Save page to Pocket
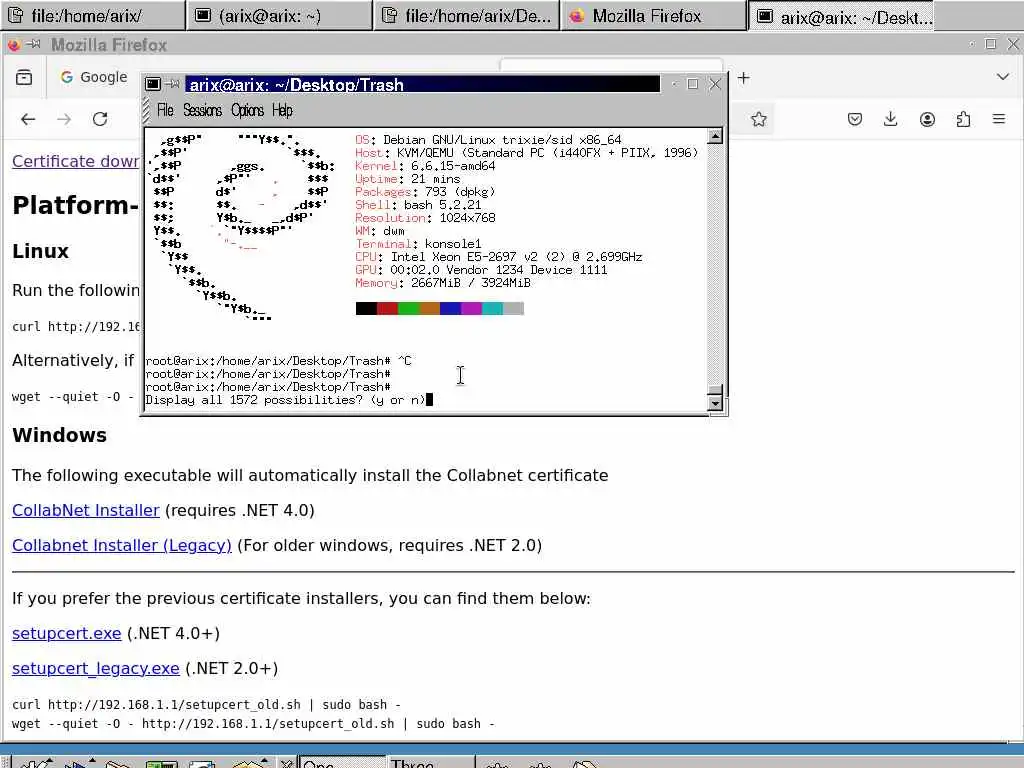Image resolution: width=1024 pixels, height=768 pixels. point(855,120)
